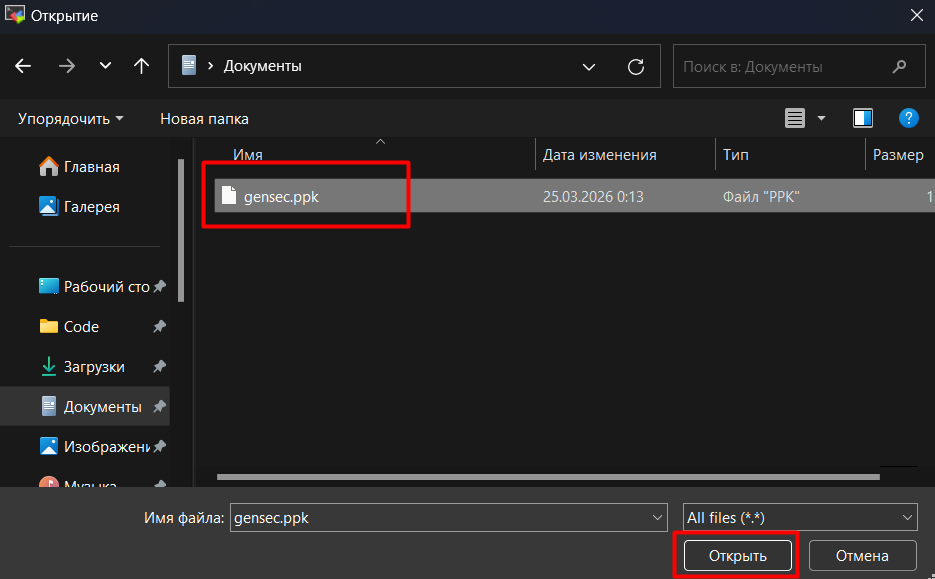Click the Файл "PPK" type cell
Viewport: 935px width, 579px height.
[761, 197]
